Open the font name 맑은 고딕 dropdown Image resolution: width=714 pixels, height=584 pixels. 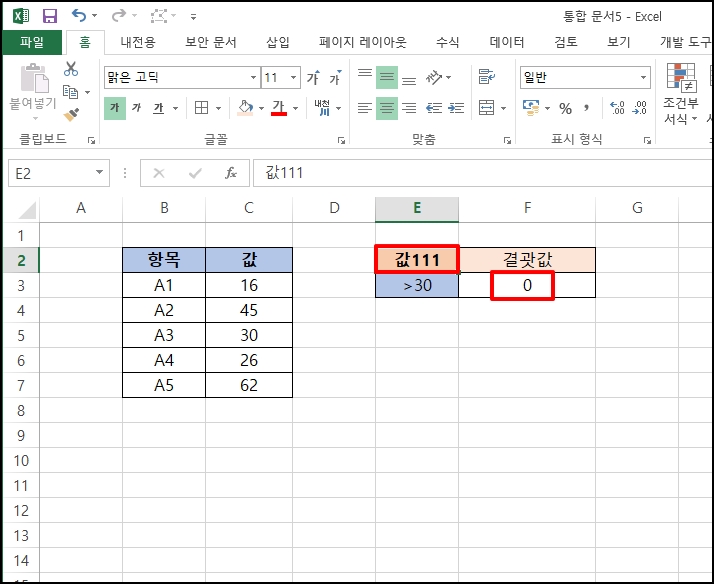tap(253, 77)
